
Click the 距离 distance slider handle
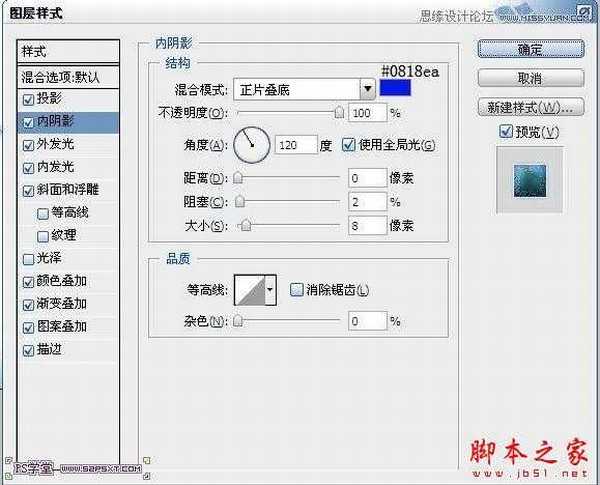pos(238,178)
